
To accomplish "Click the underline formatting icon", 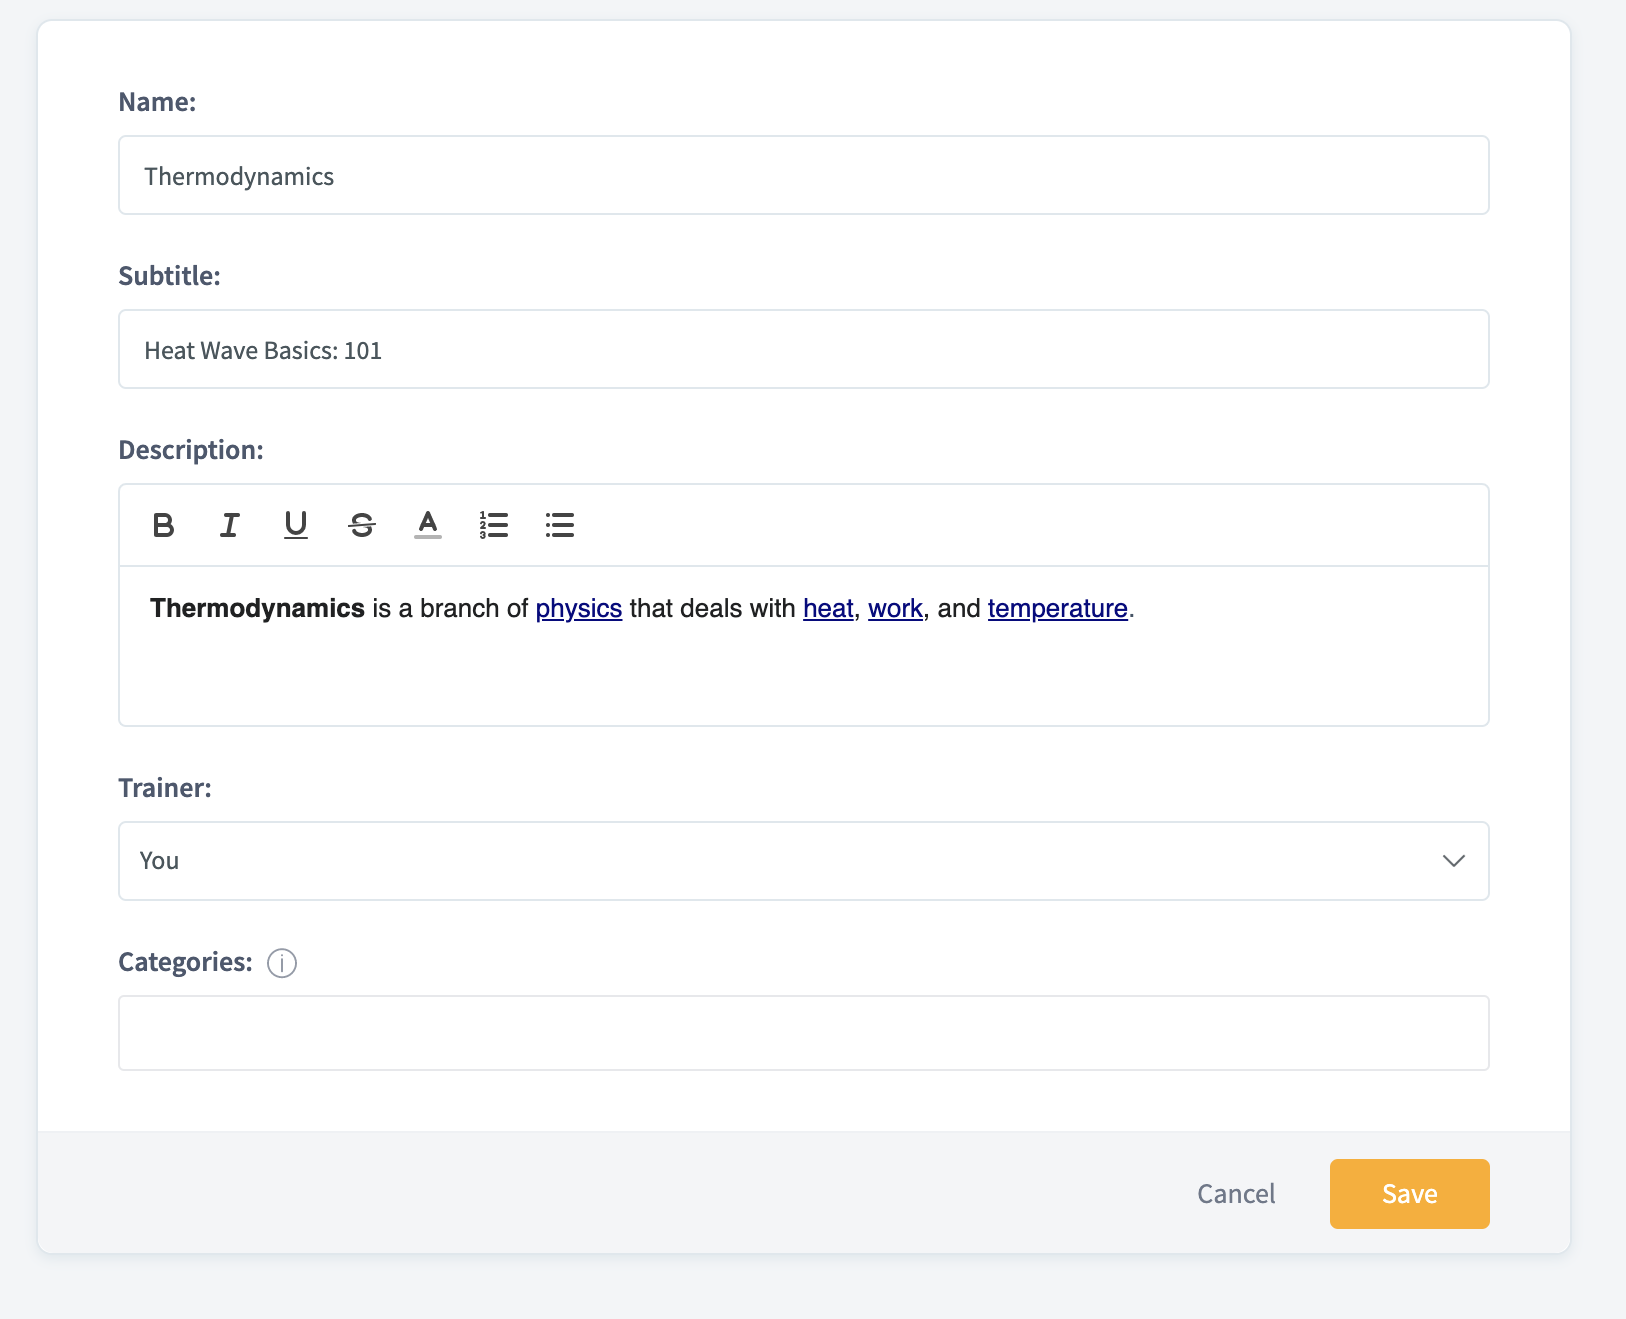I will pyautogui.click(x=296, y=525).
